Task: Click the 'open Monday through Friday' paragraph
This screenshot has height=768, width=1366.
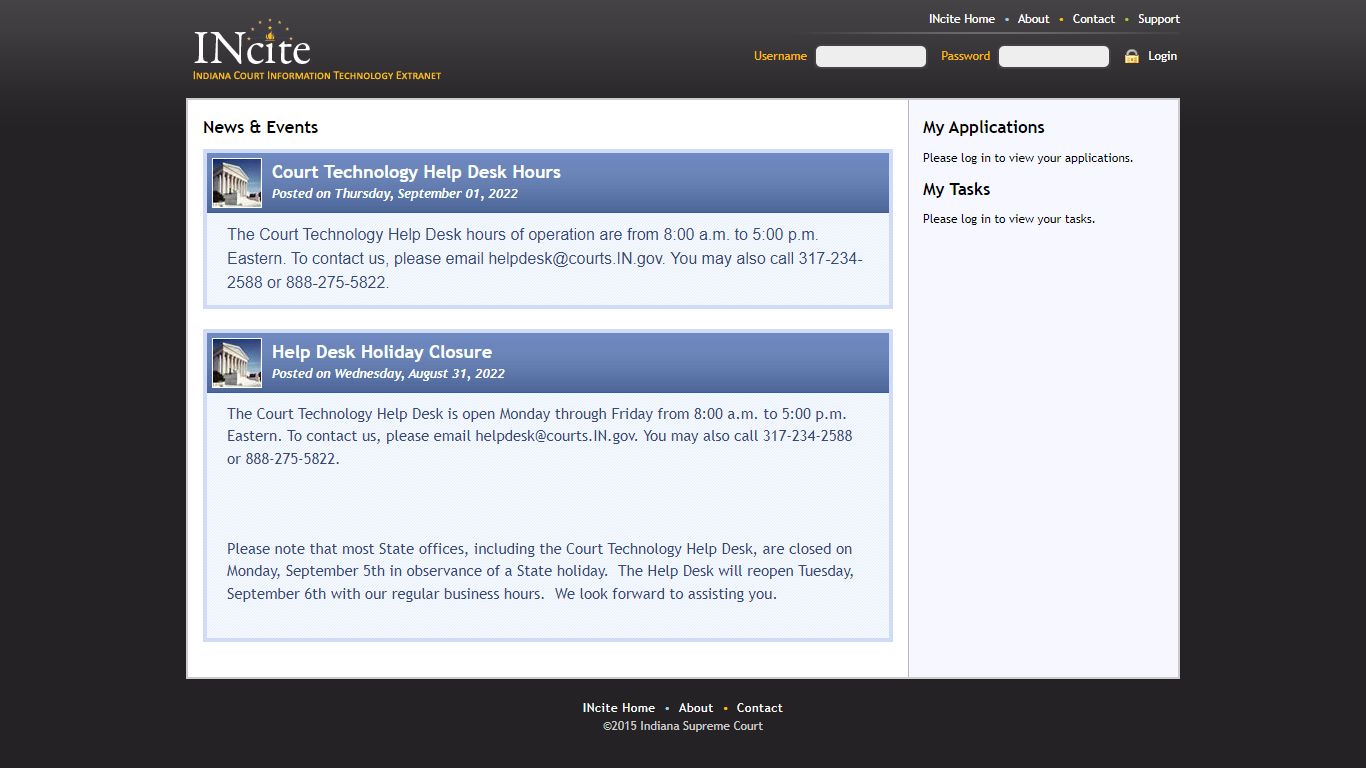Action: [540, 436]
